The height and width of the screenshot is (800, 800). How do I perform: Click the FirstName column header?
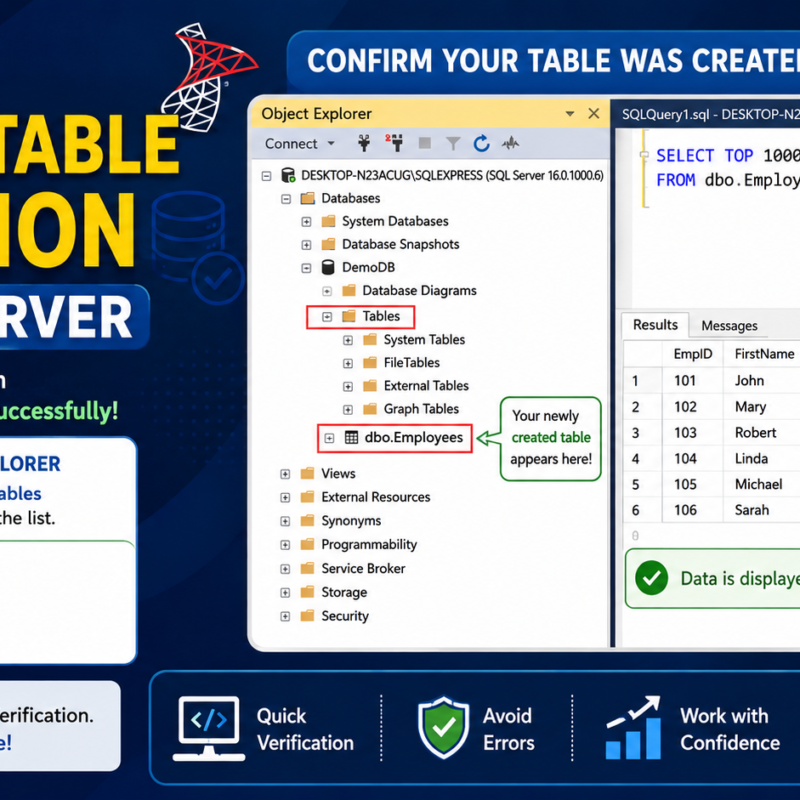764,354
